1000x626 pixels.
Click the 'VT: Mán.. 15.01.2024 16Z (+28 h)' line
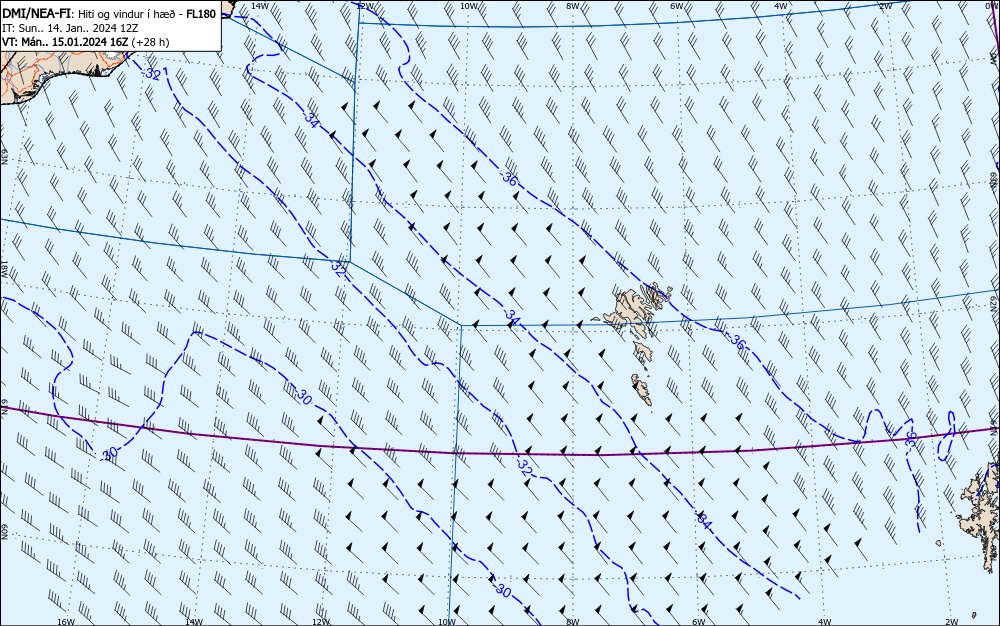86,42
